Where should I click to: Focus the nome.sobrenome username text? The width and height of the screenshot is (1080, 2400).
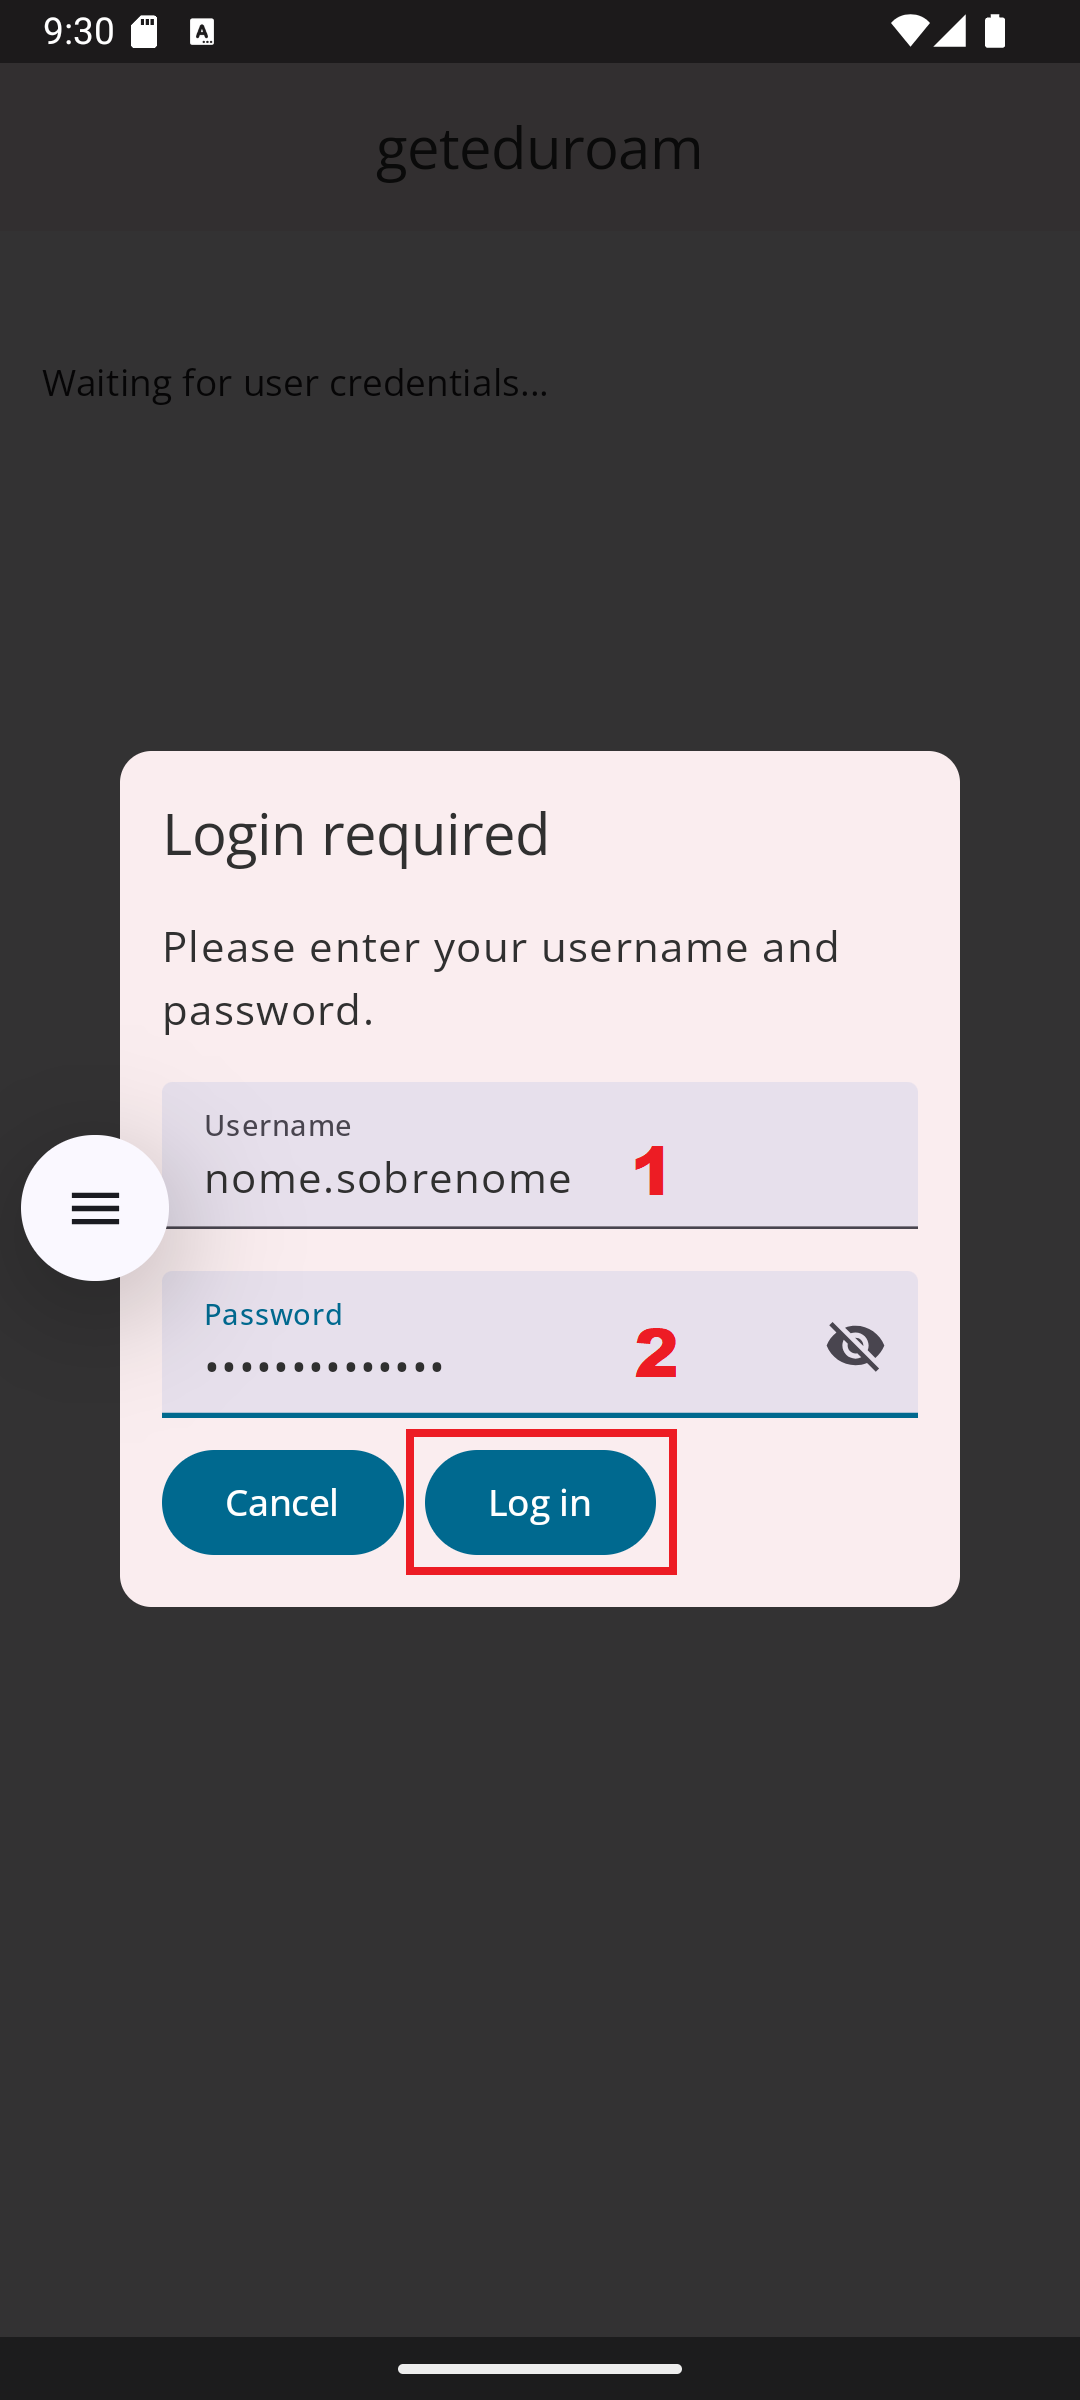click(388, 1178)
